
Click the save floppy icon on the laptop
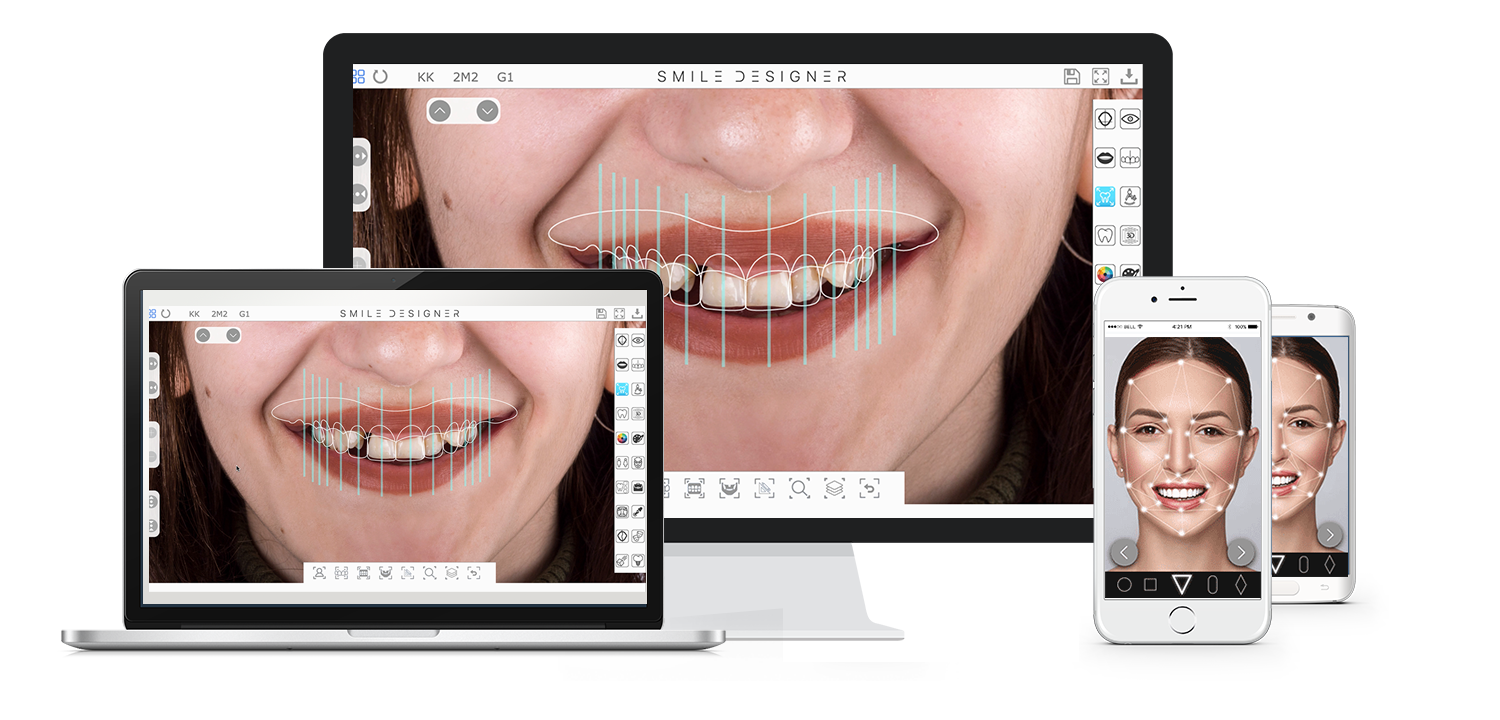(x=601, y=313)
